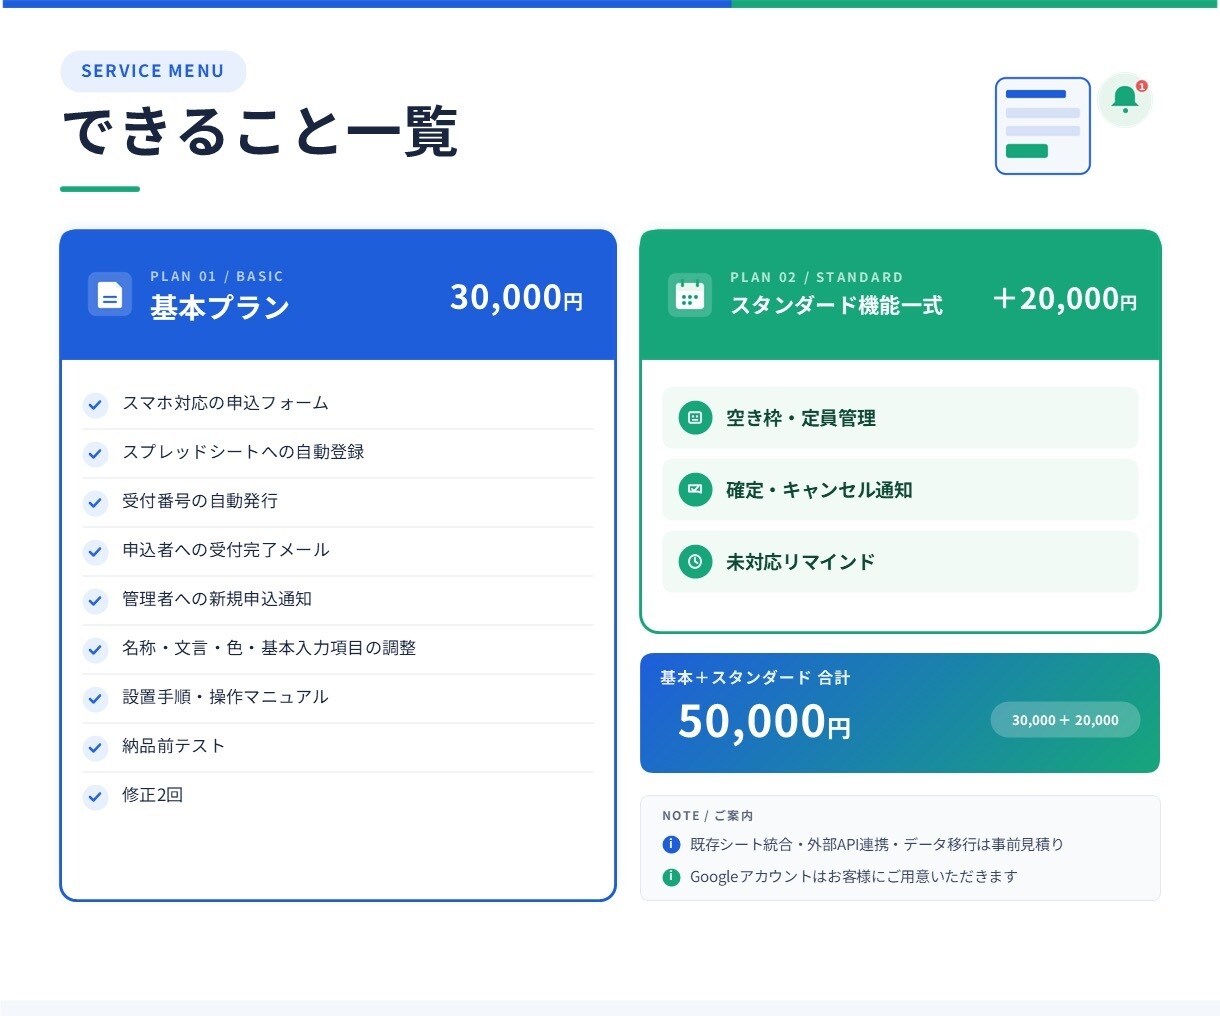Click the 30,000円 price

[x=516, y=297]
